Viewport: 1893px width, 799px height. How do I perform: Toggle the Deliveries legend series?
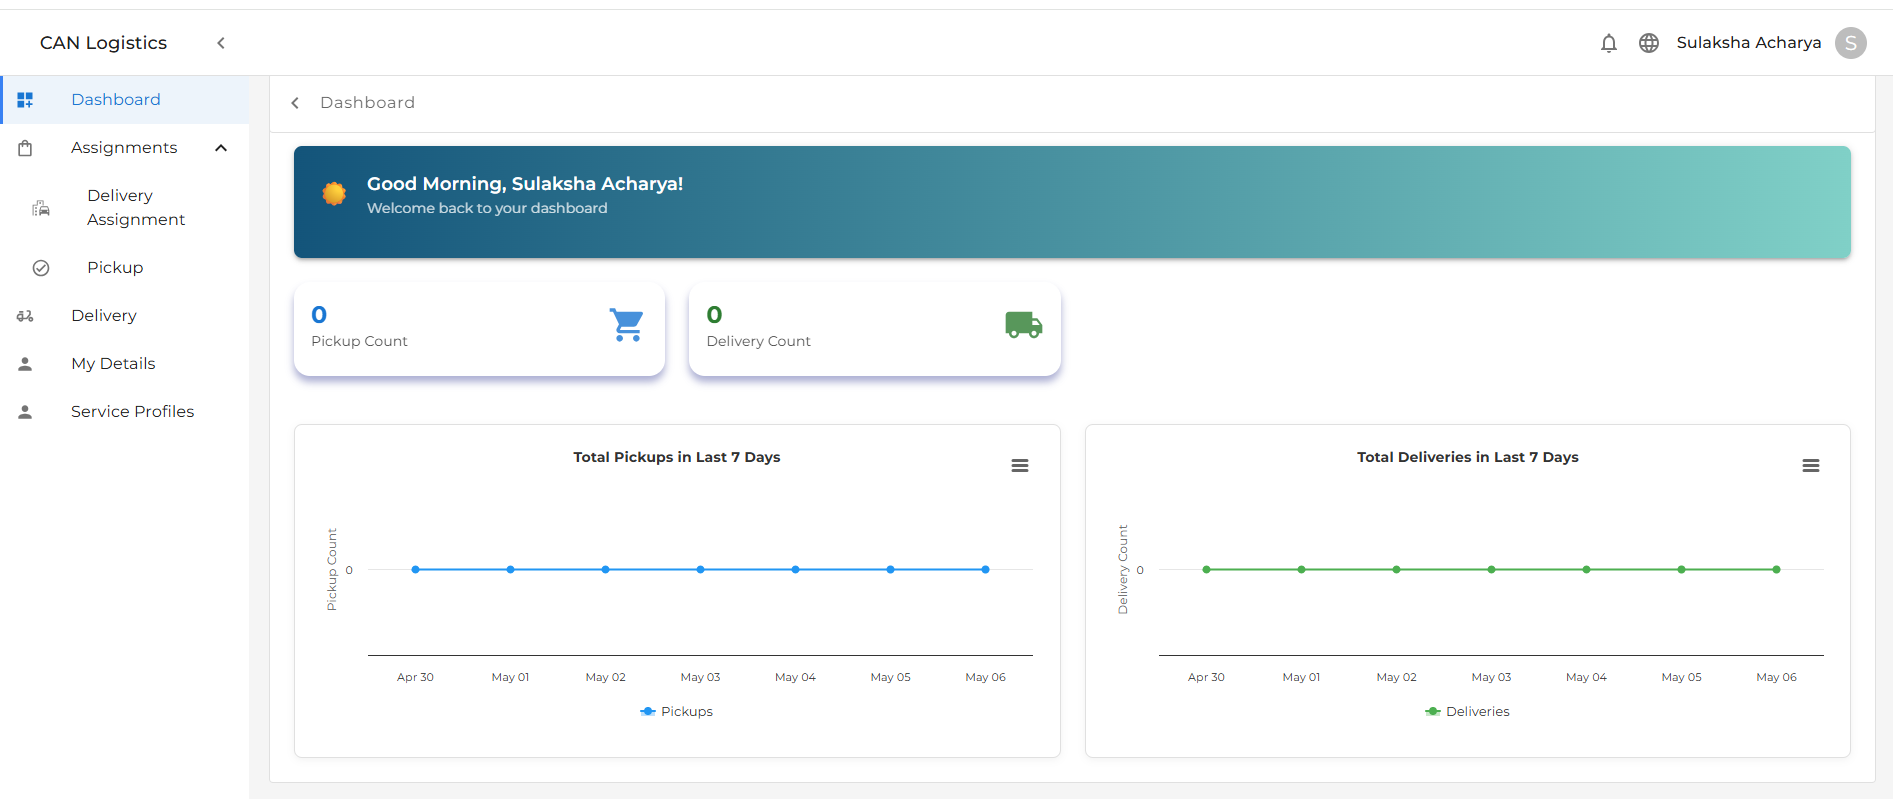point(1467,711)
